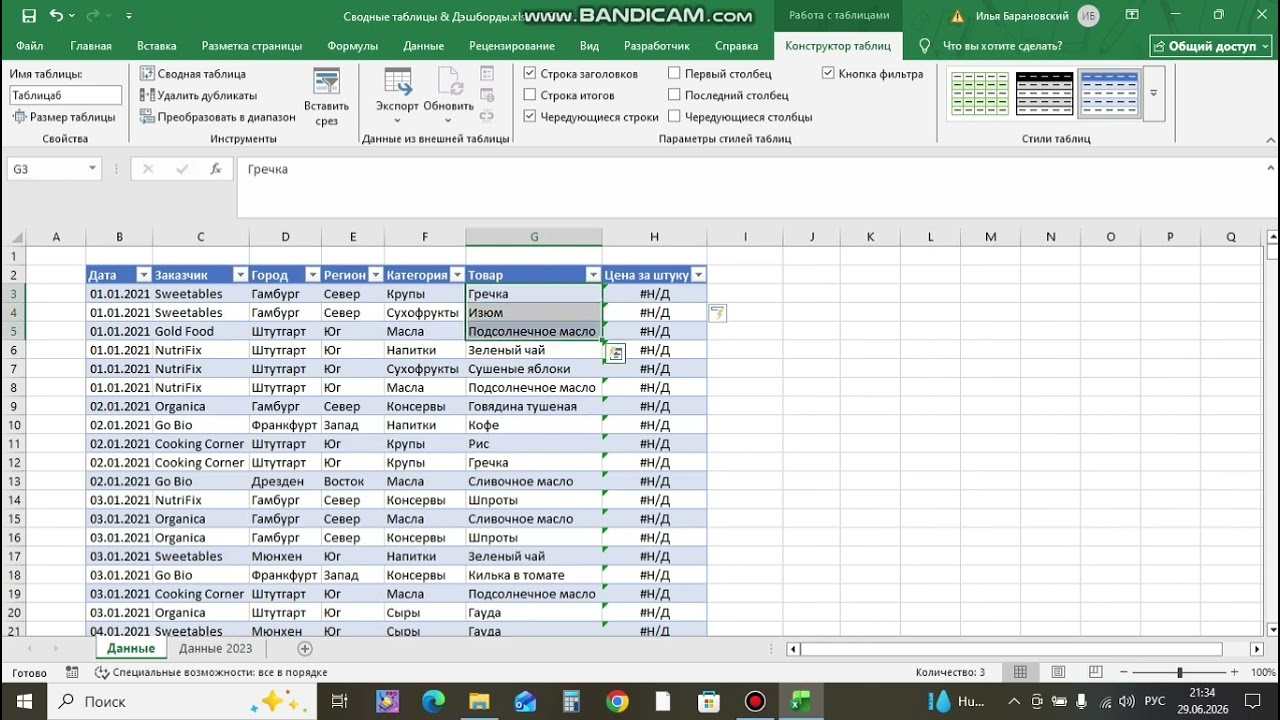This screenshot has width=1280, height=720.
Task: Add a new sheet with the plus icon
Action: pos(305,649)
